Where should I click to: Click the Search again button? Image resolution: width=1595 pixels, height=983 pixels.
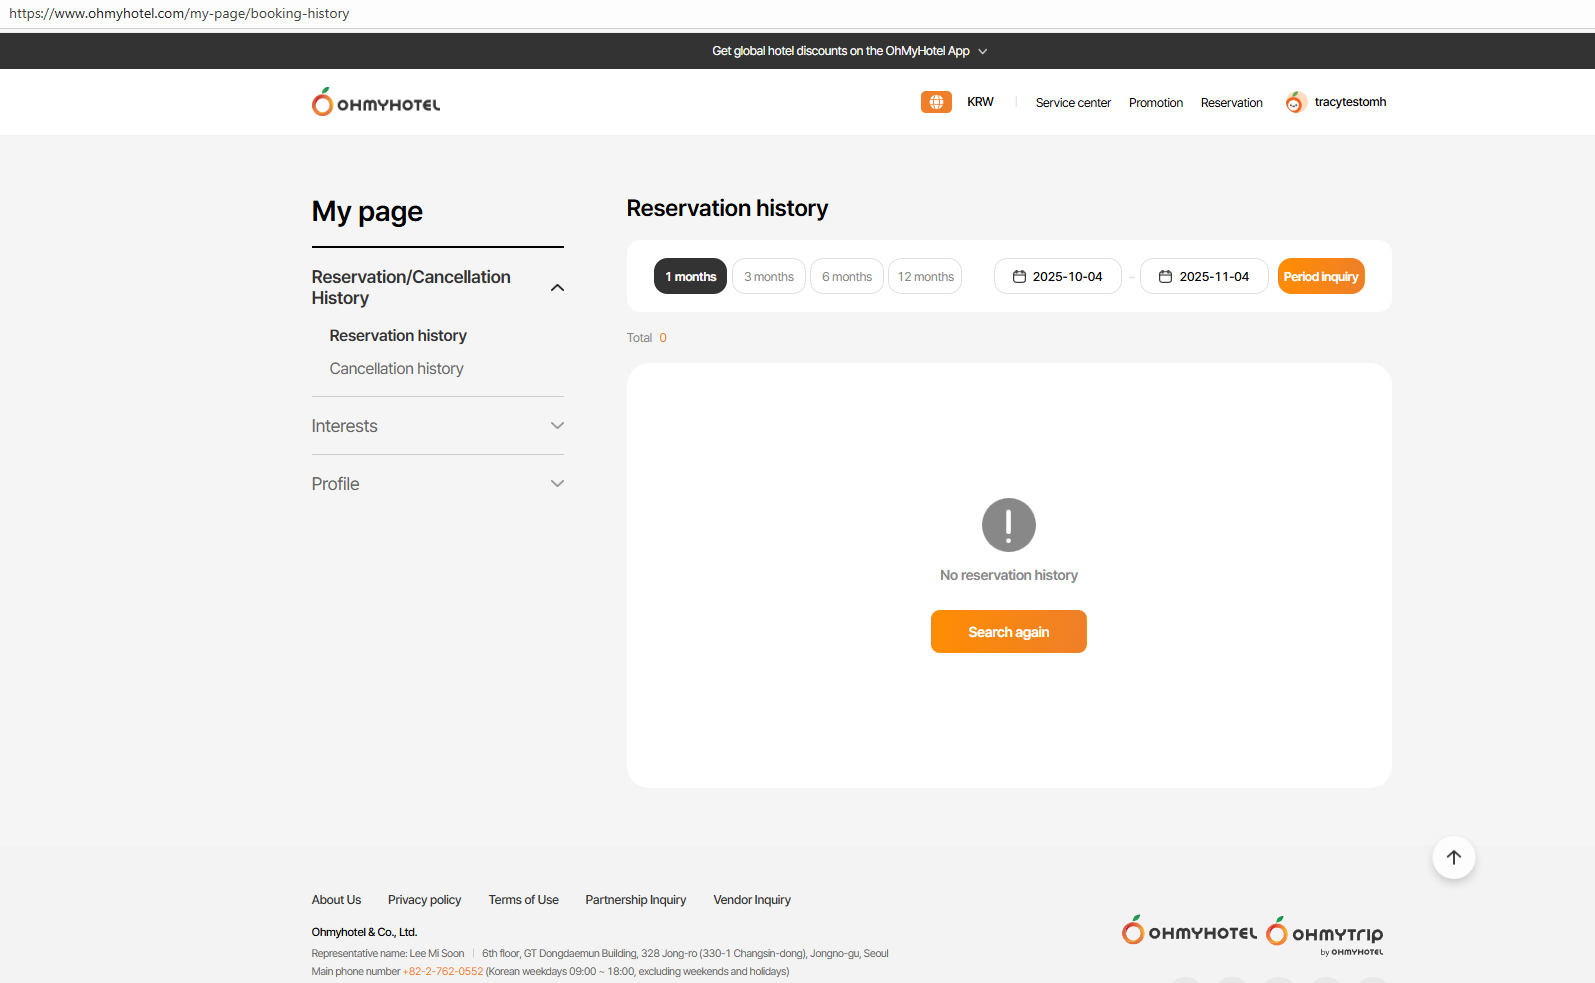coord(1008,632)
